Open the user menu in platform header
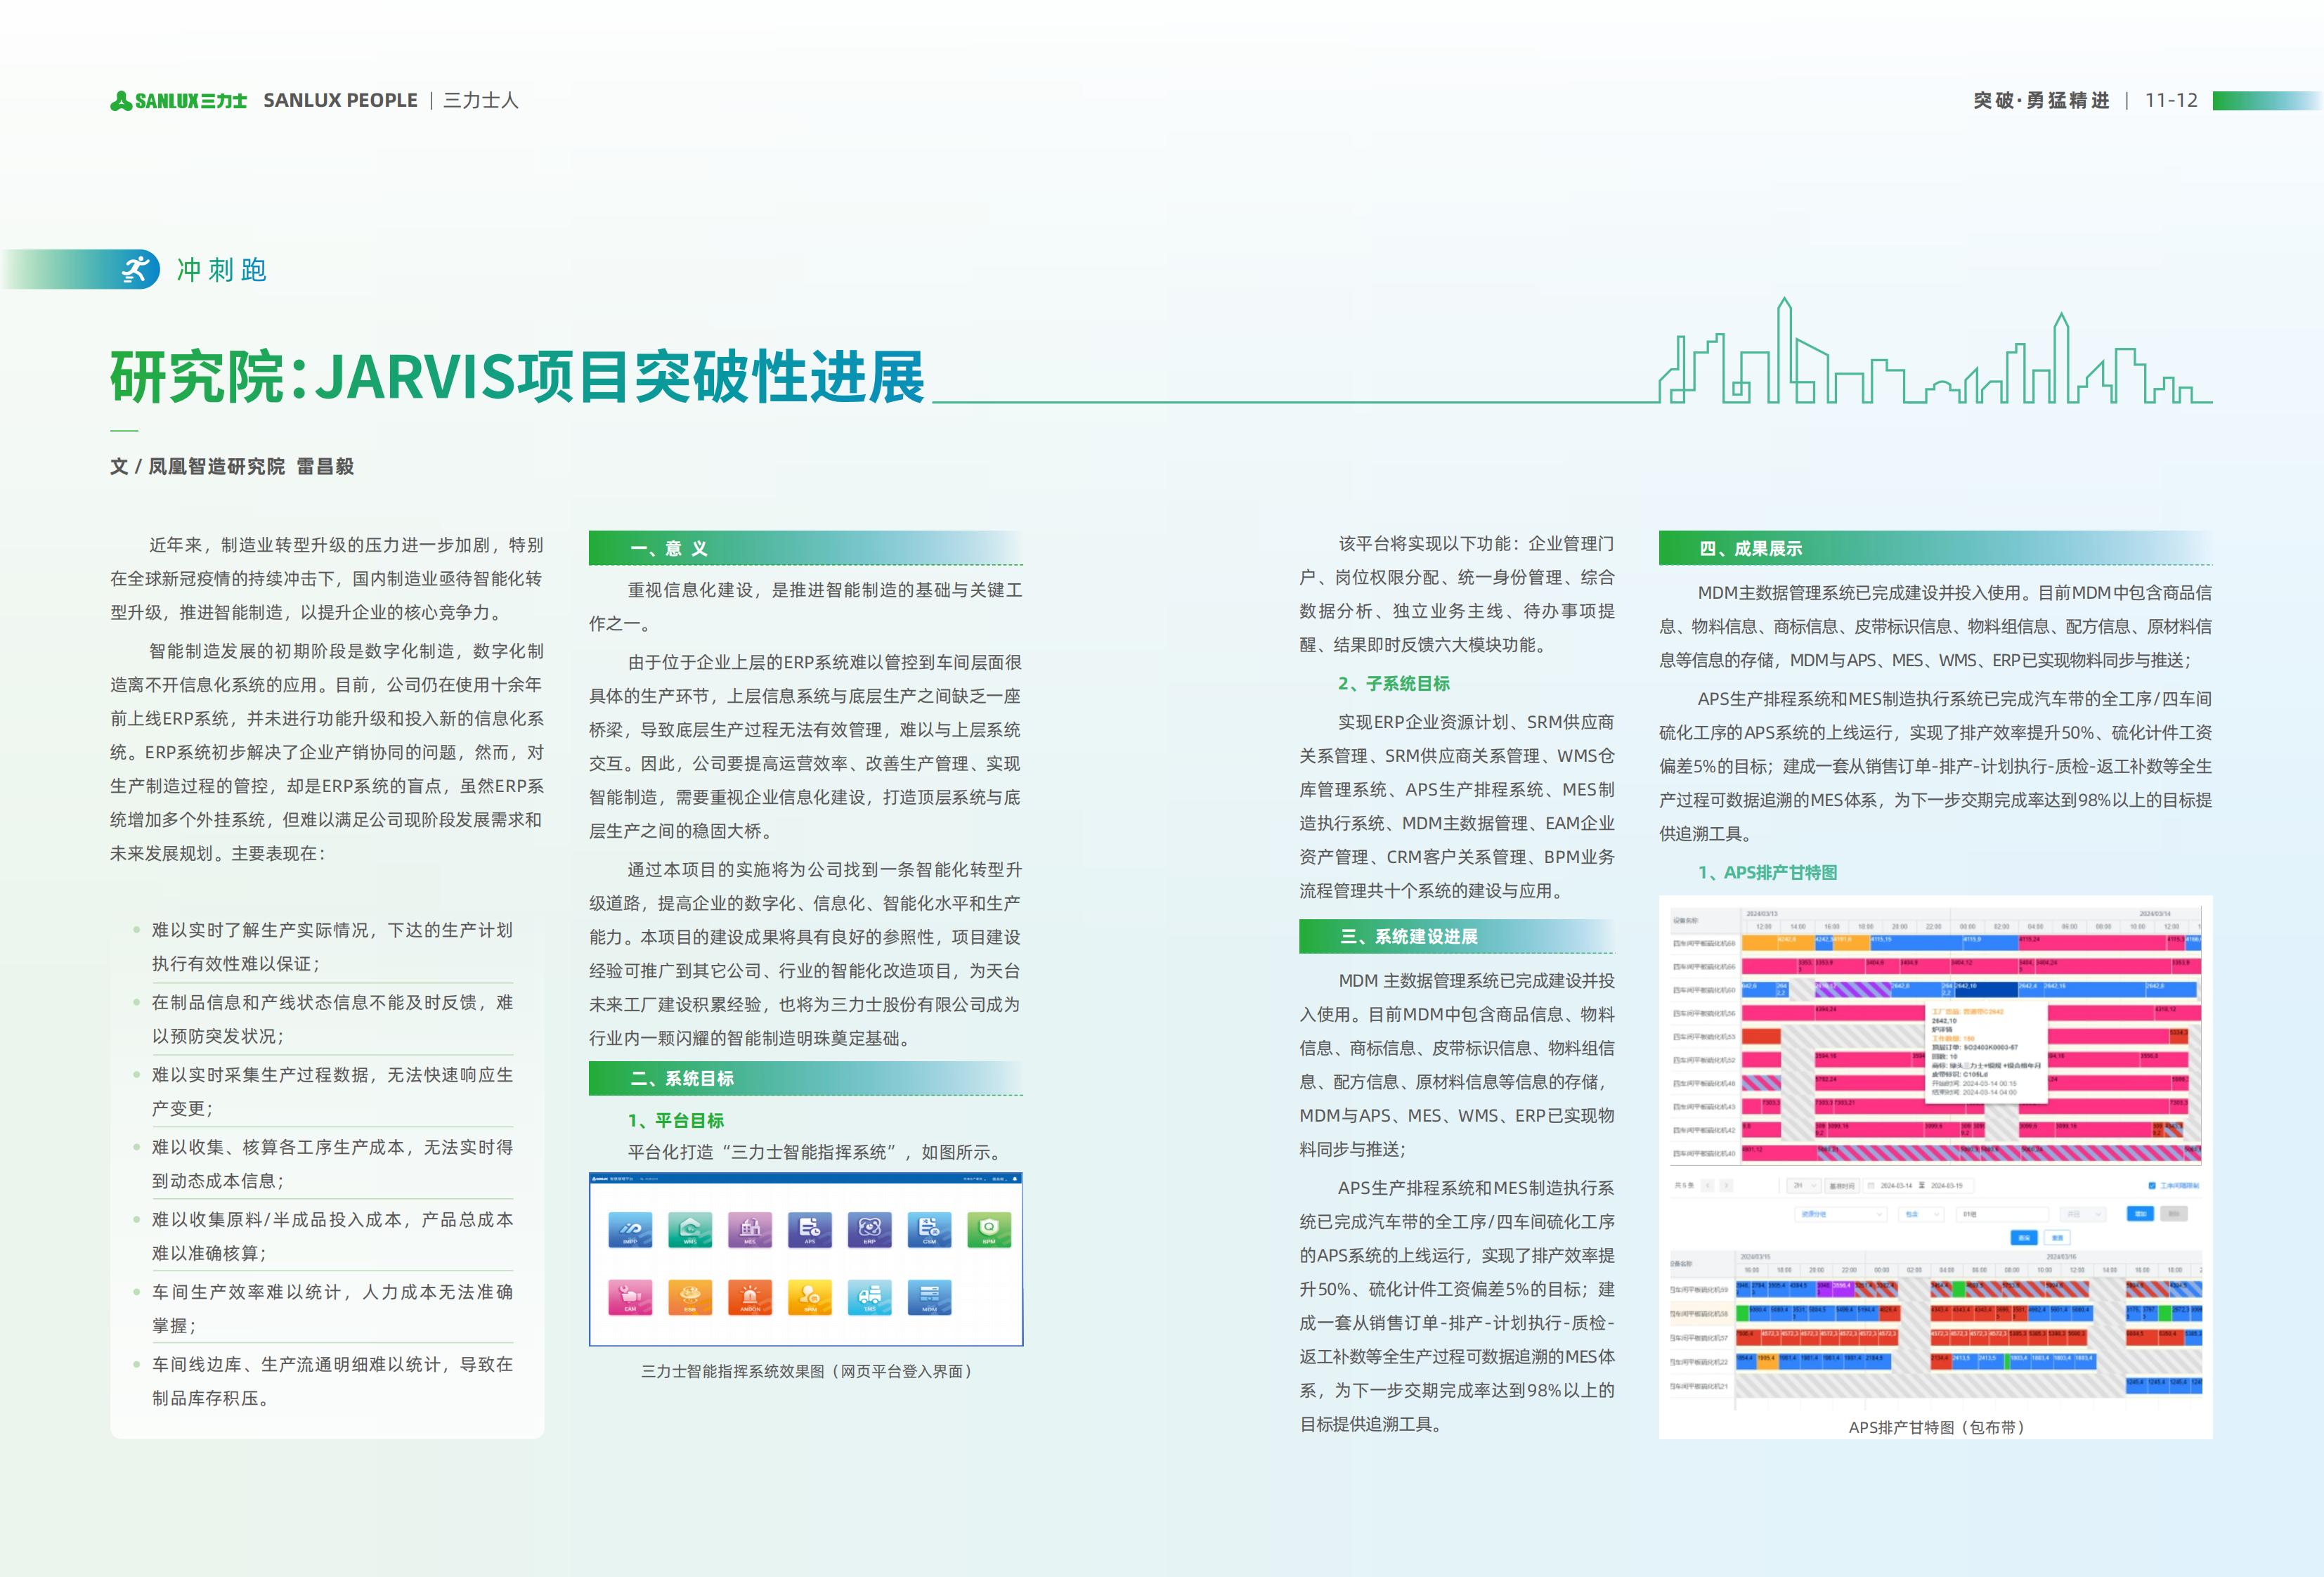This screenshot has height=1577, width=2324. pos(1000,1179)
